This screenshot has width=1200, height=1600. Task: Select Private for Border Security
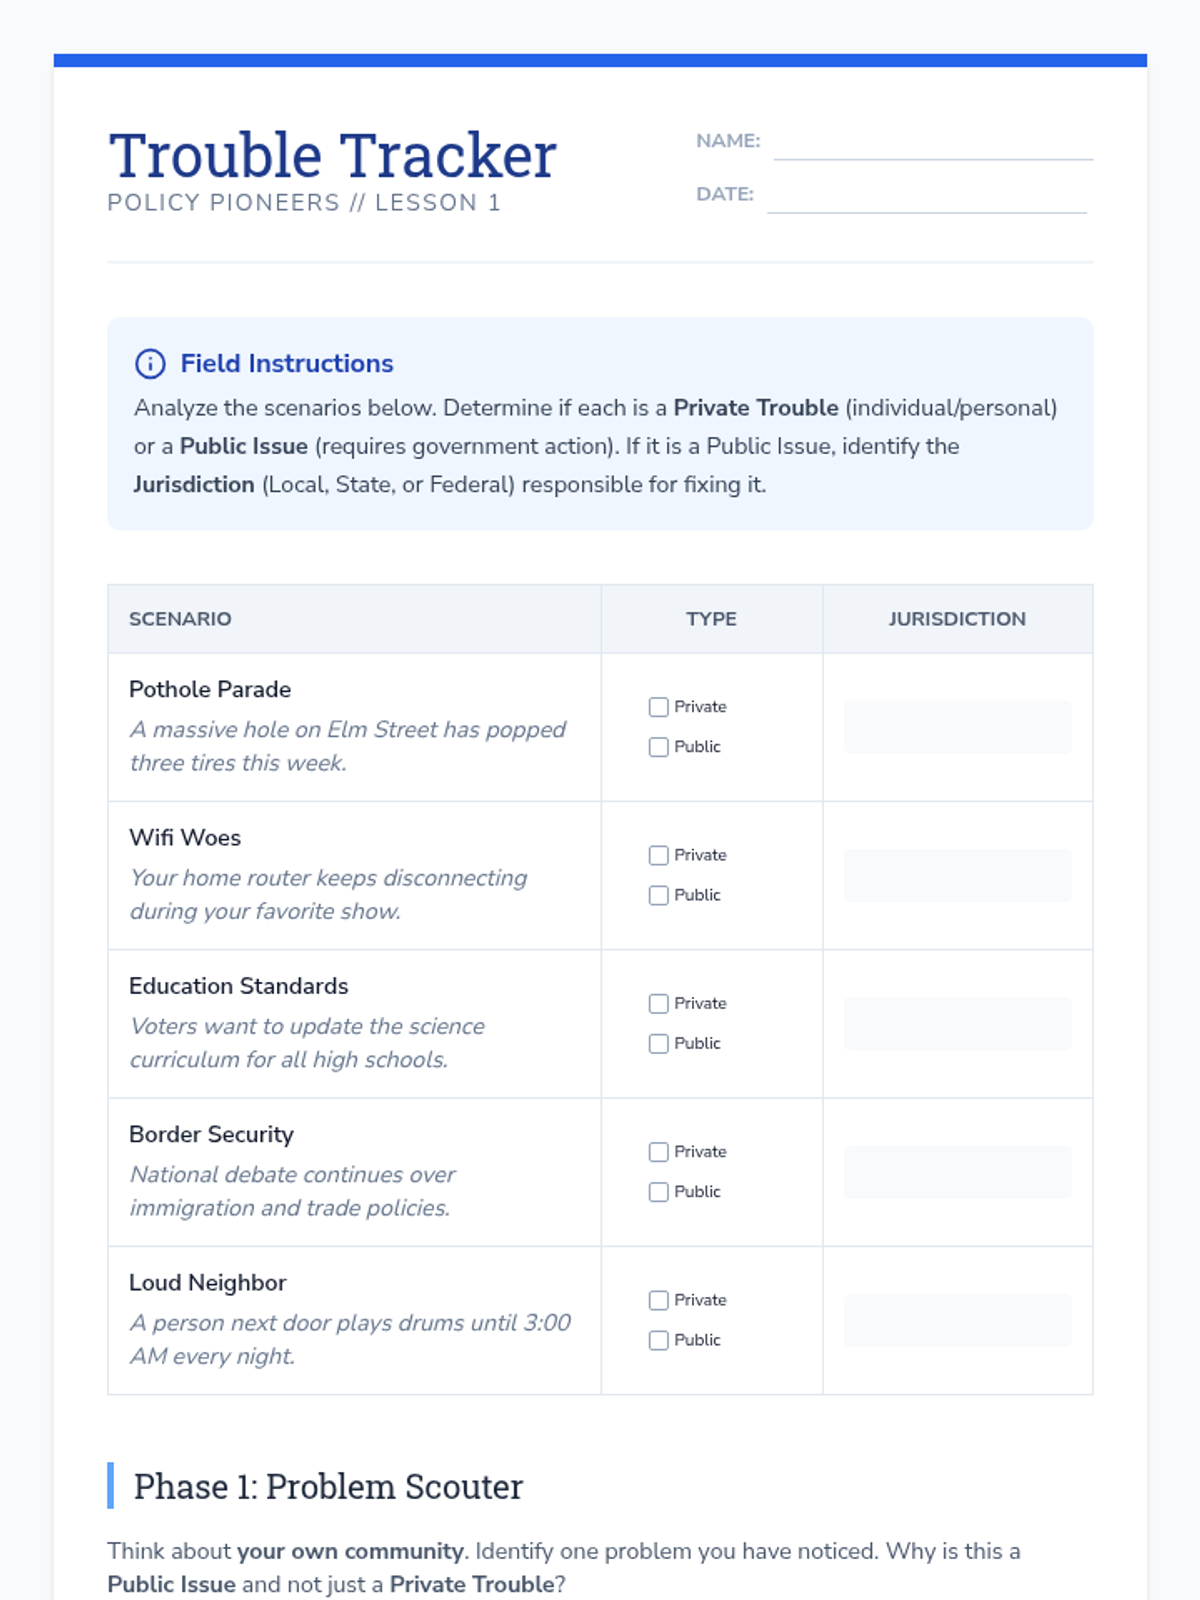tap(658, 1152)
